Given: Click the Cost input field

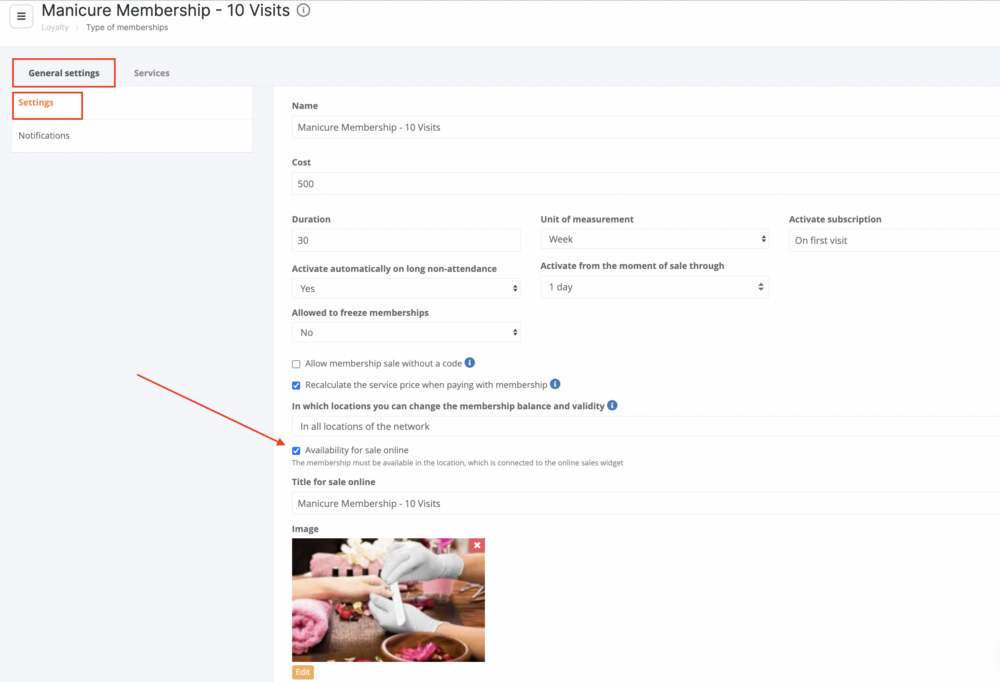Looking at the screenshot, I should (645, 184).
